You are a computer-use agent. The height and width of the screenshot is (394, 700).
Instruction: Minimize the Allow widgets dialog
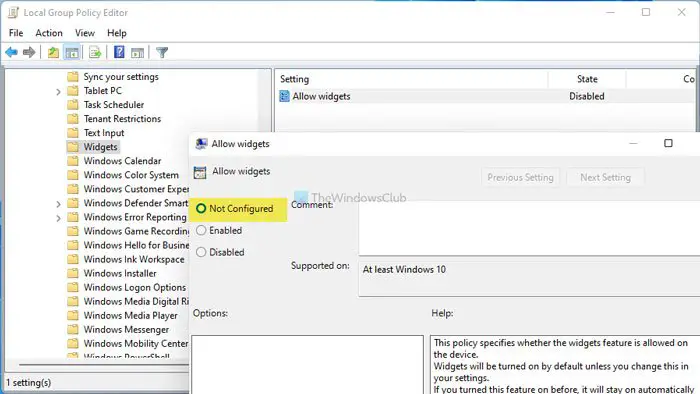click(x=633, y=143)
